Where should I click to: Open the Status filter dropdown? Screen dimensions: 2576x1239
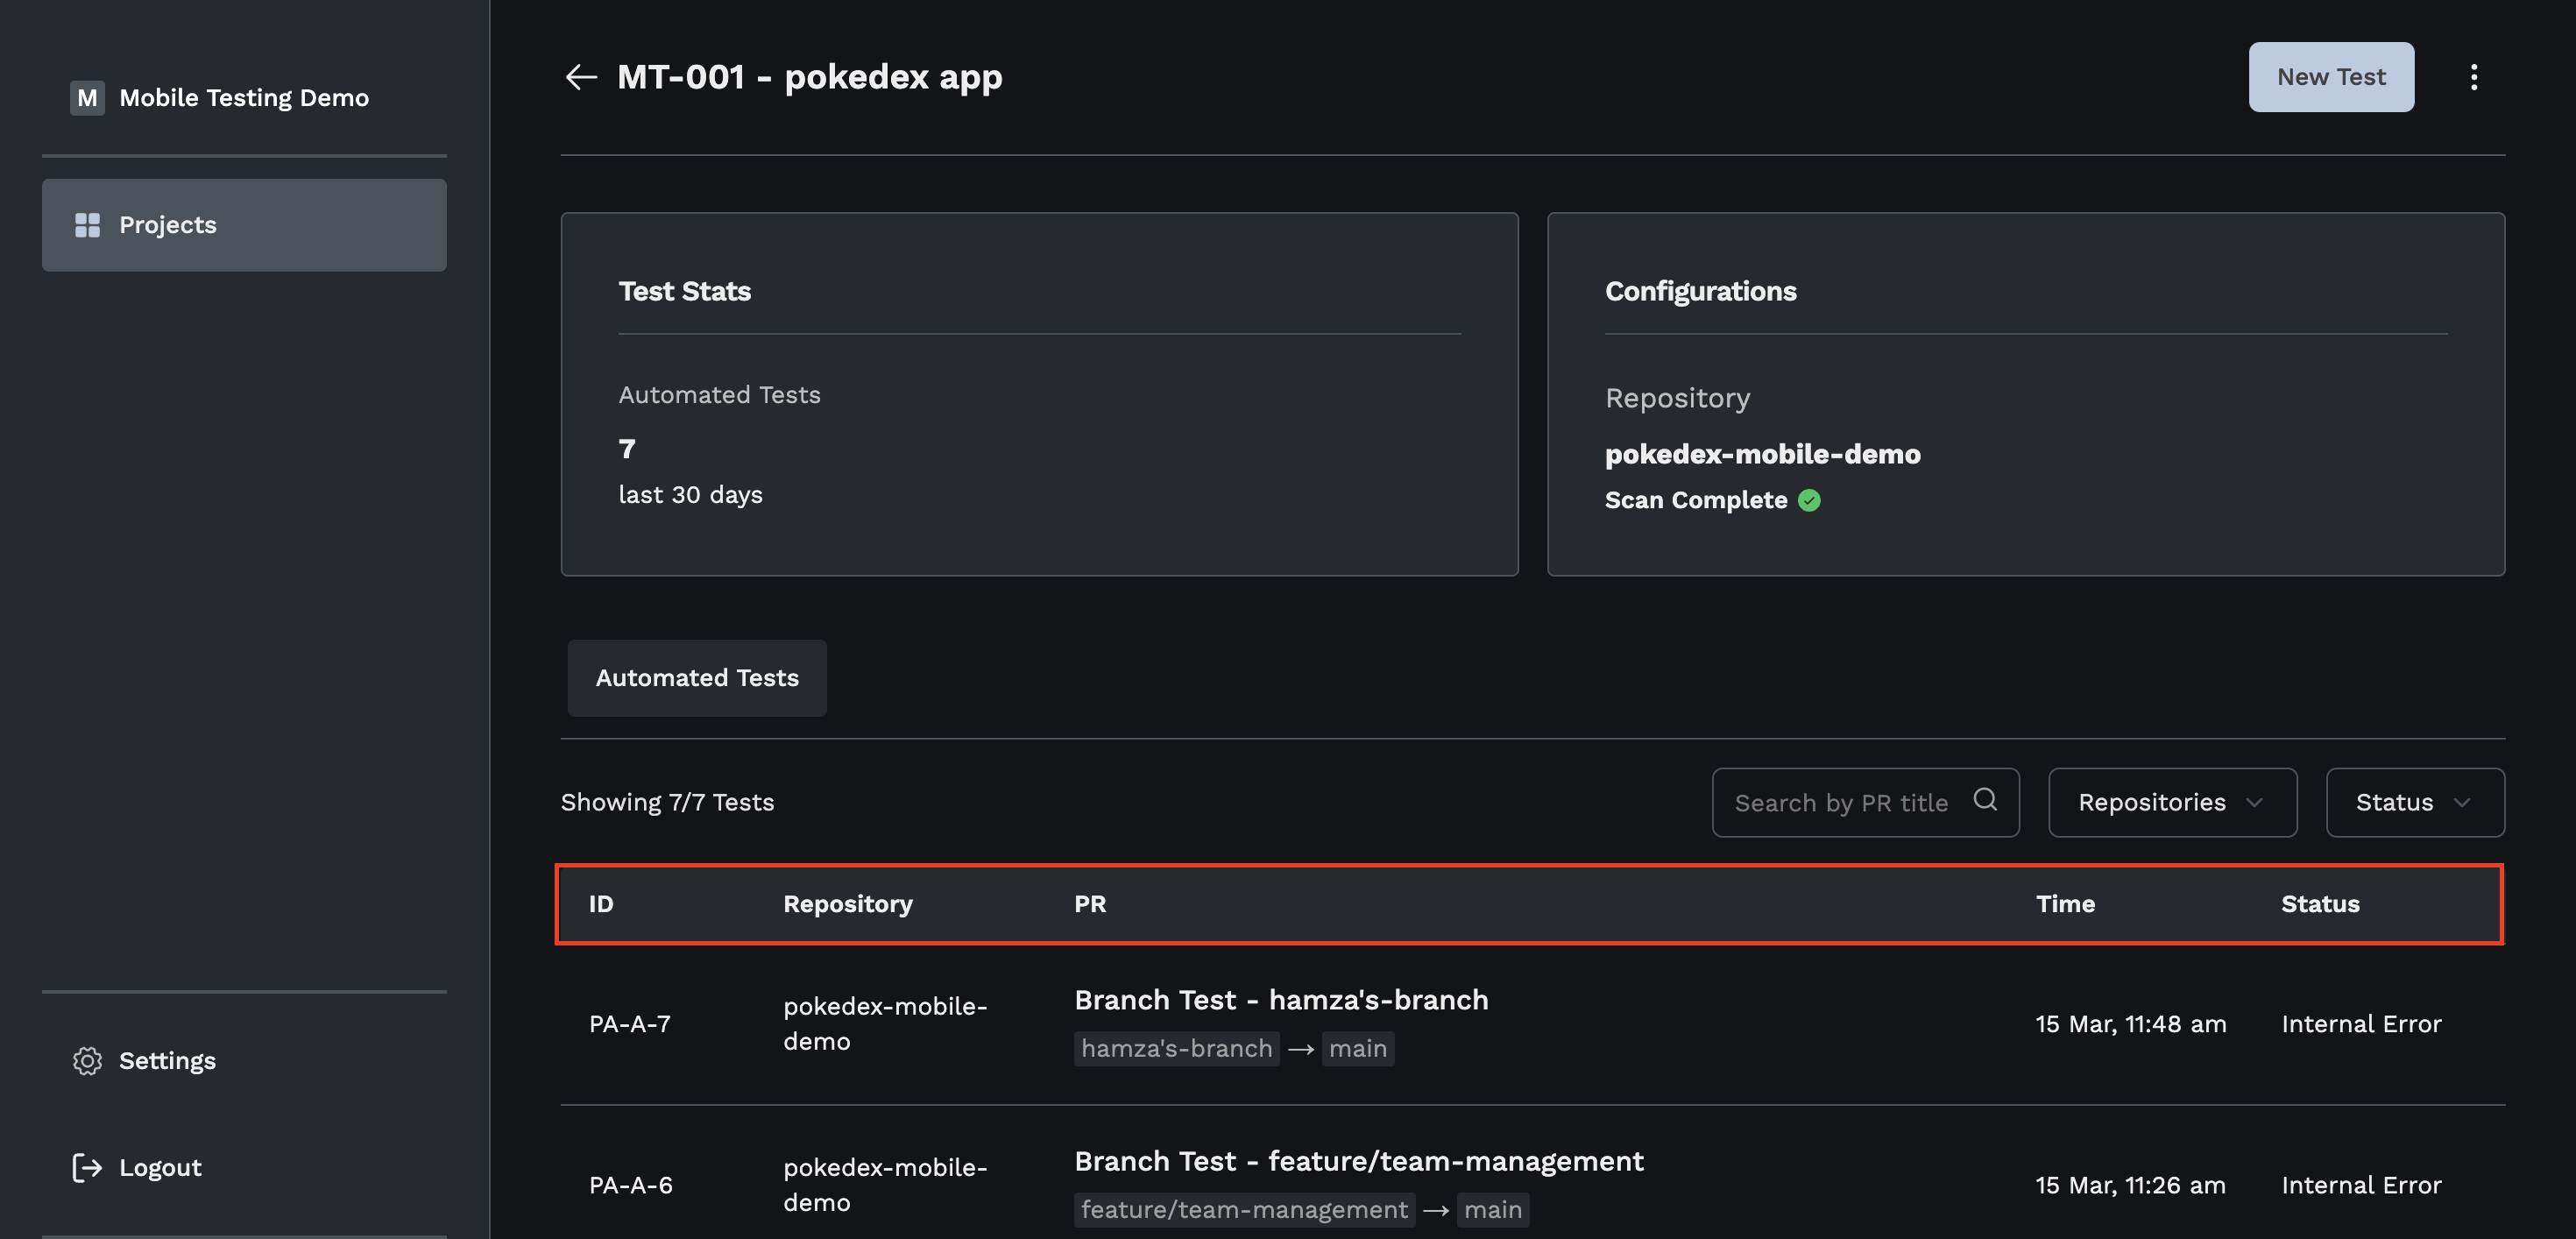point(2414,802)
